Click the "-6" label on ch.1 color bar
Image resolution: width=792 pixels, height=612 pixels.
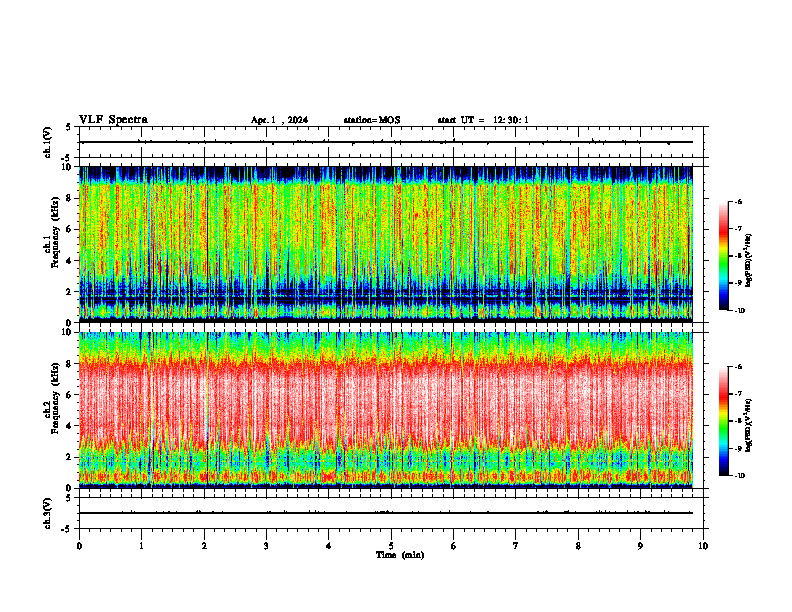[x=739, y=201]
